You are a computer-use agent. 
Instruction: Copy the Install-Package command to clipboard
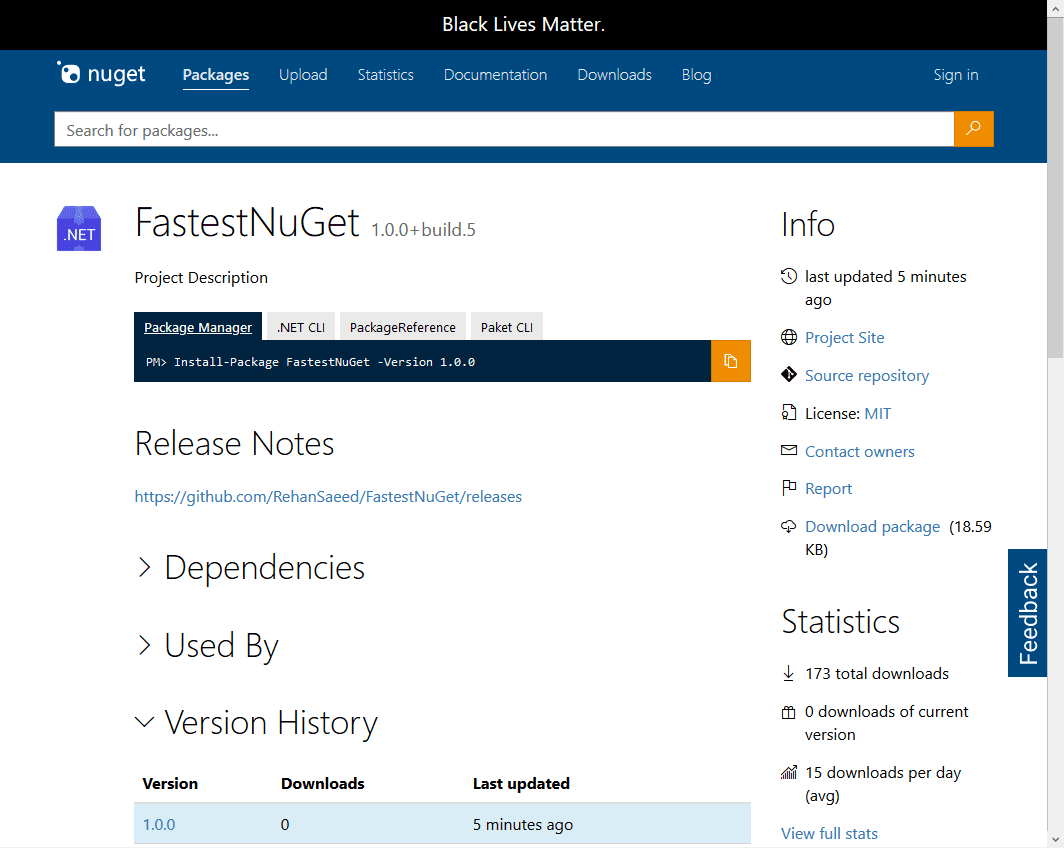pyautogui.click(x=731, y=361)
